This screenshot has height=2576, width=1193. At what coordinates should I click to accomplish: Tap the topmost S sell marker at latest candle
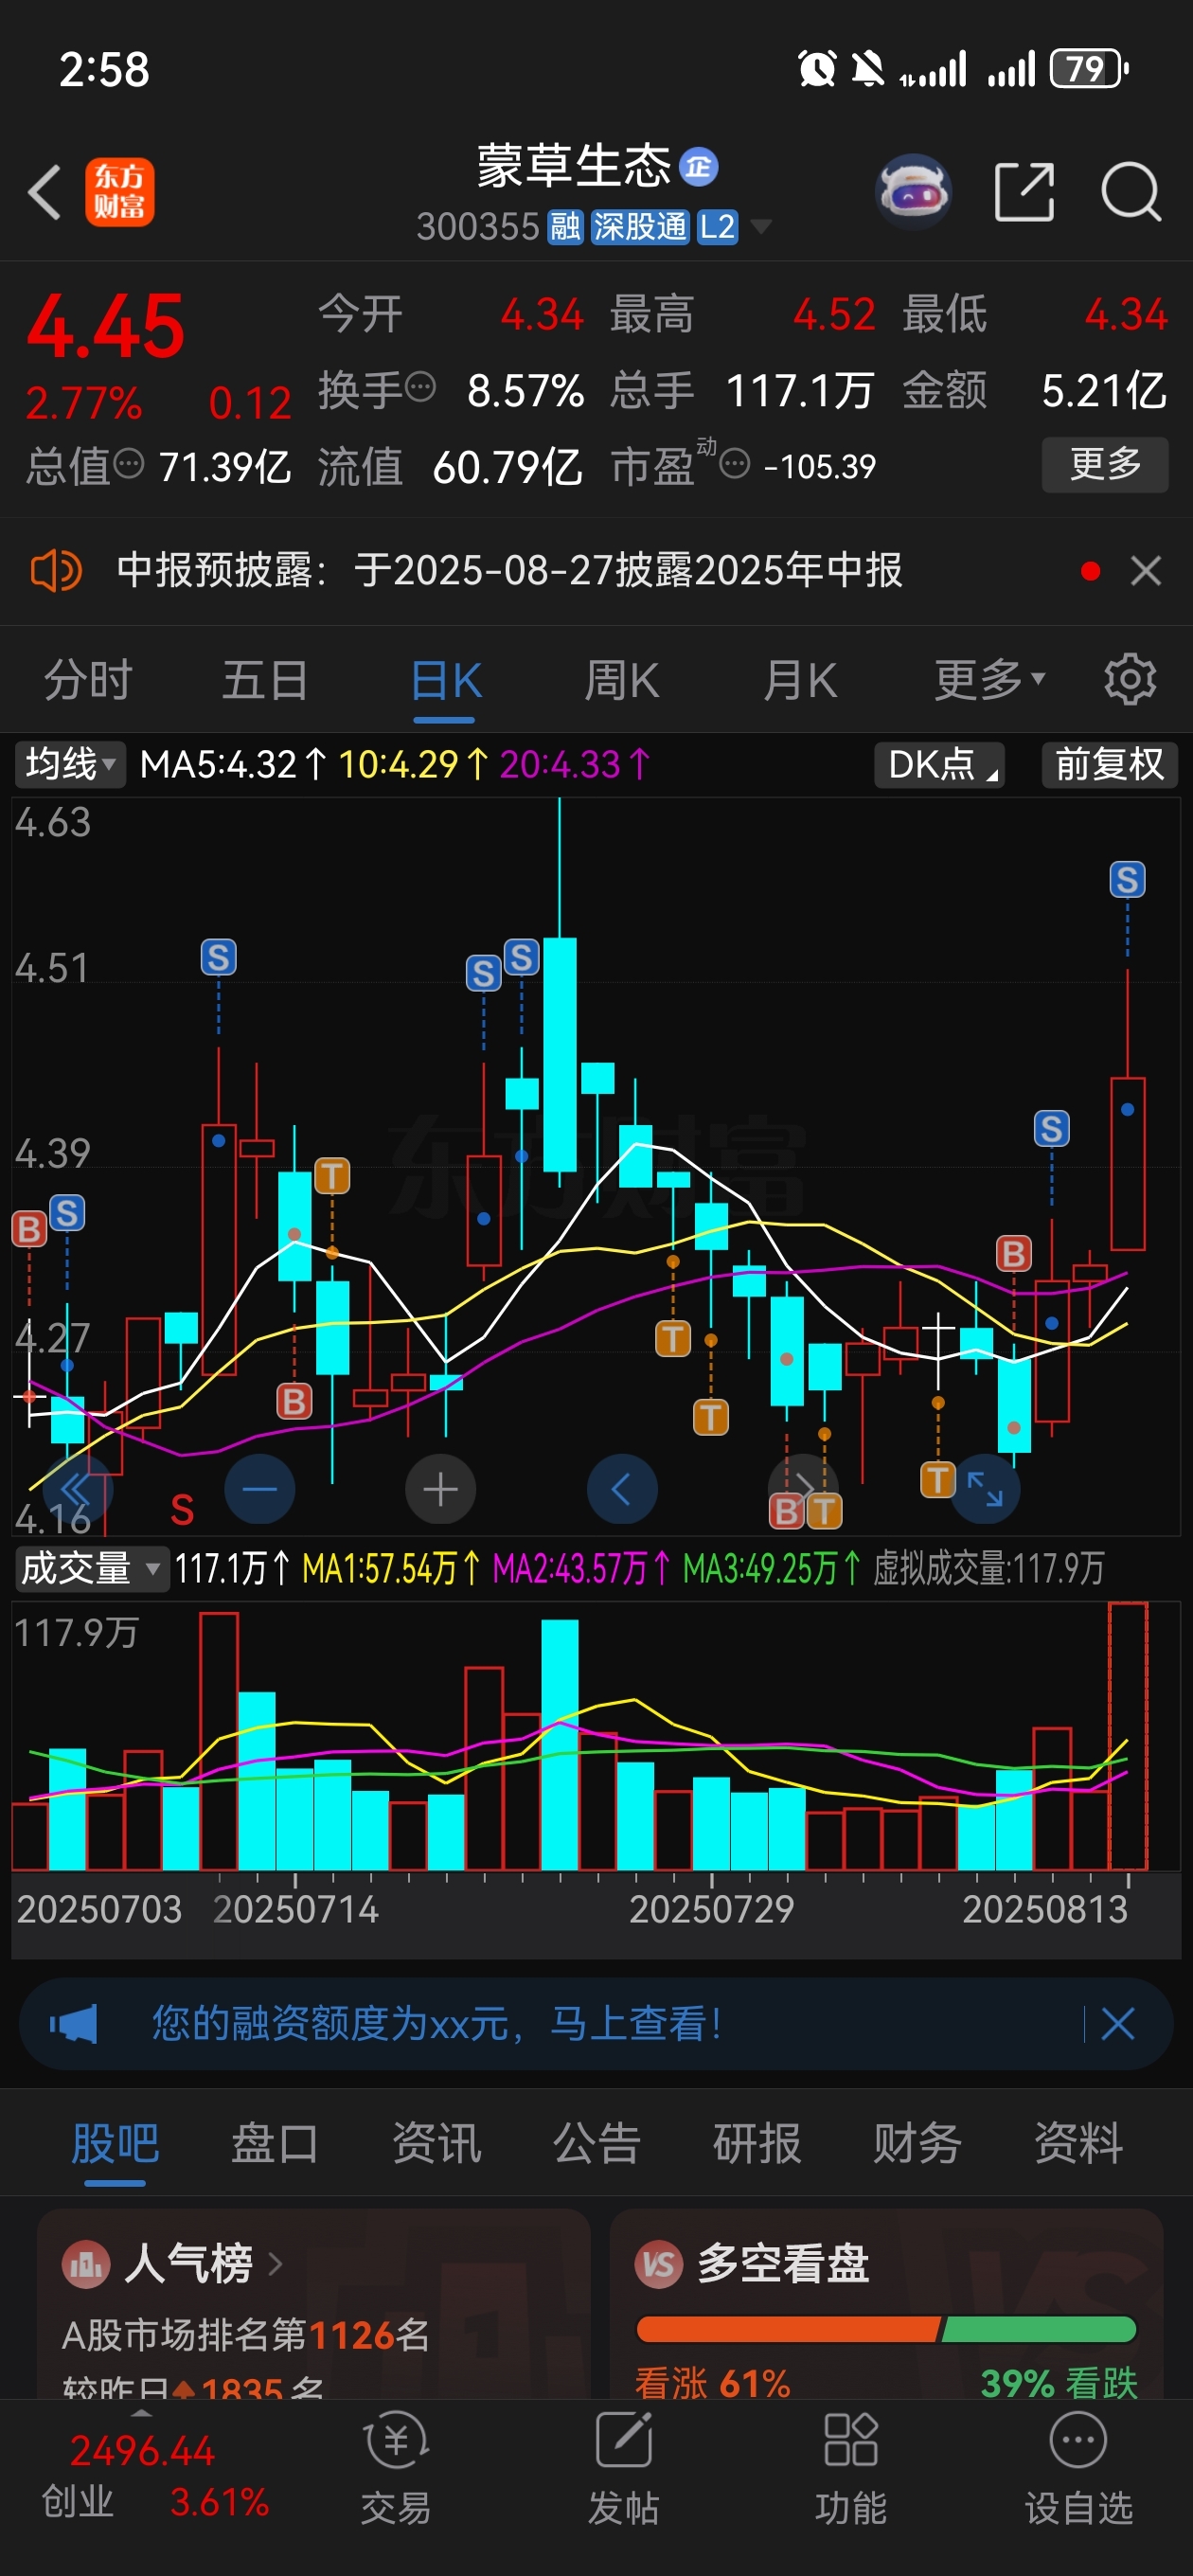point(1127,880)
